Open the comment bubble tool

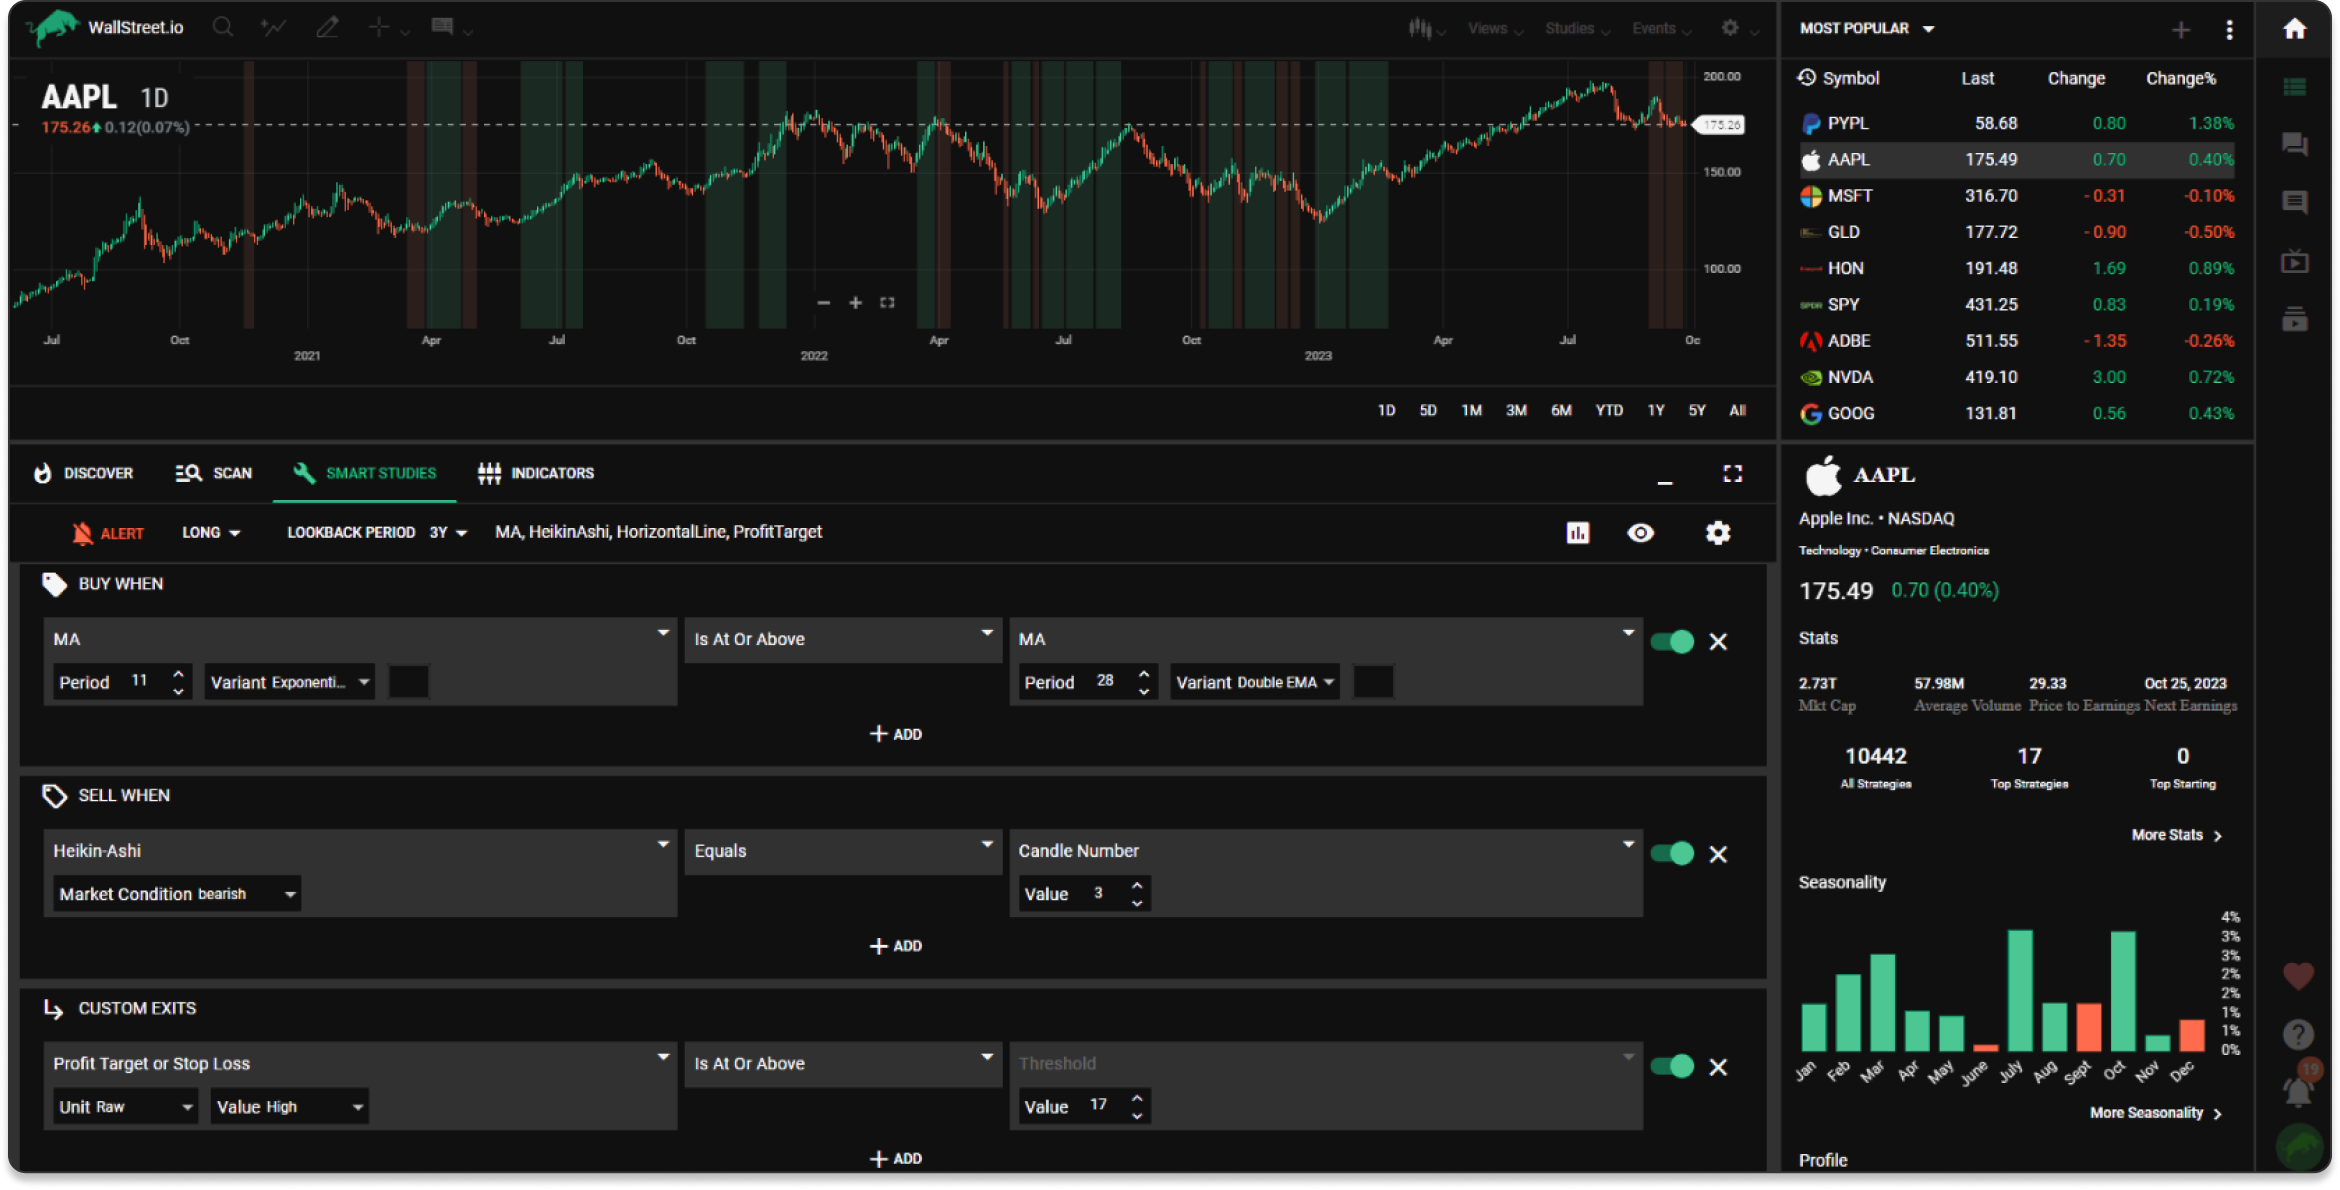442,27
